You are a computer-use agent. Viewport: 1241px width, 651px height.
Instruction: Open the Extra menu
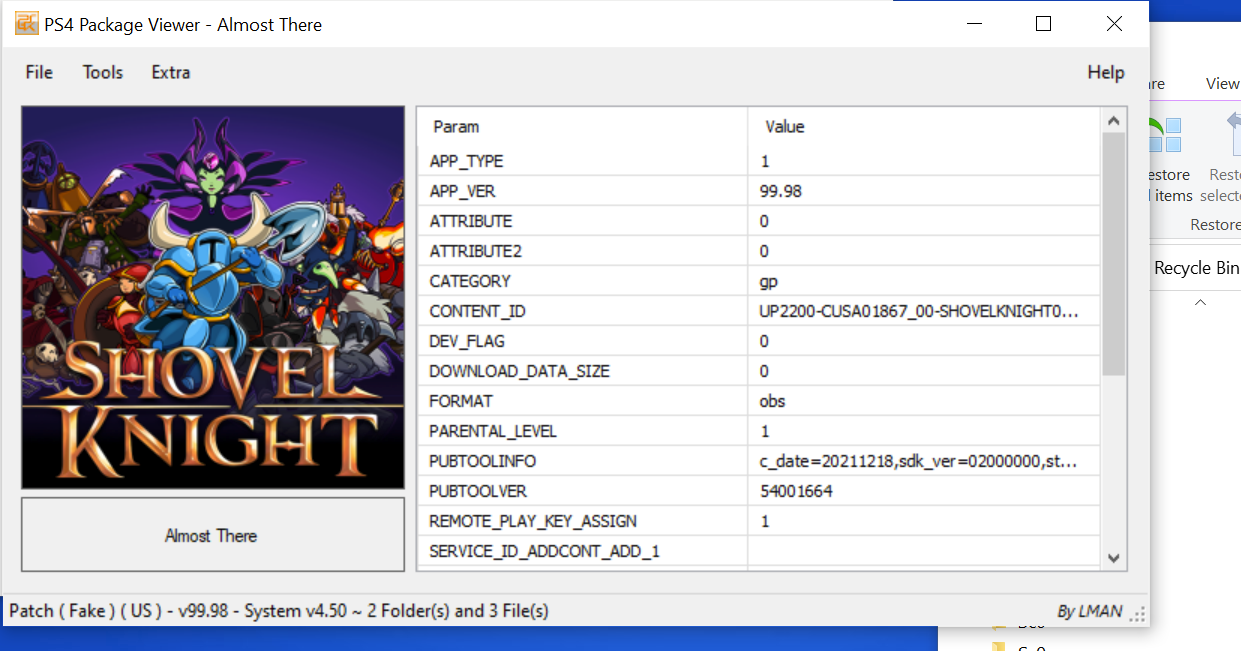[171, 72]
